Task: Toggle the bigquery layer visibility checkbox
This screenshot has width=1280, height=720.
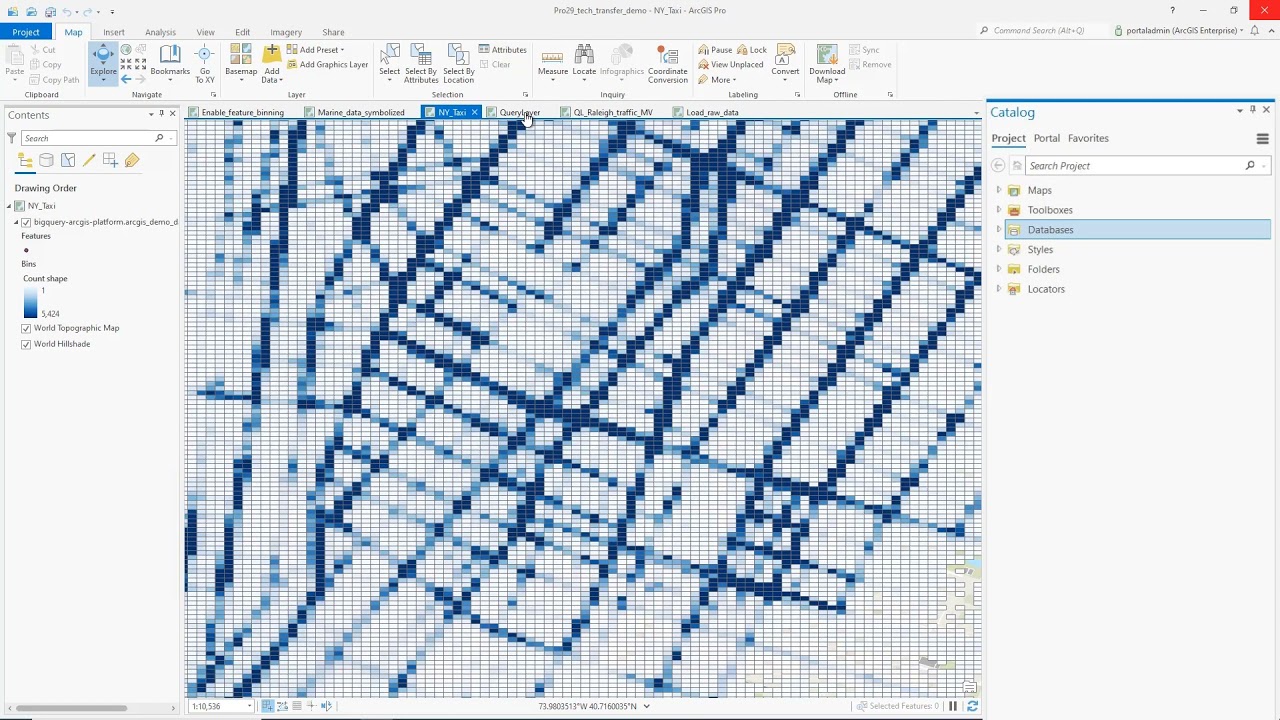Action: tap(26, 222)
